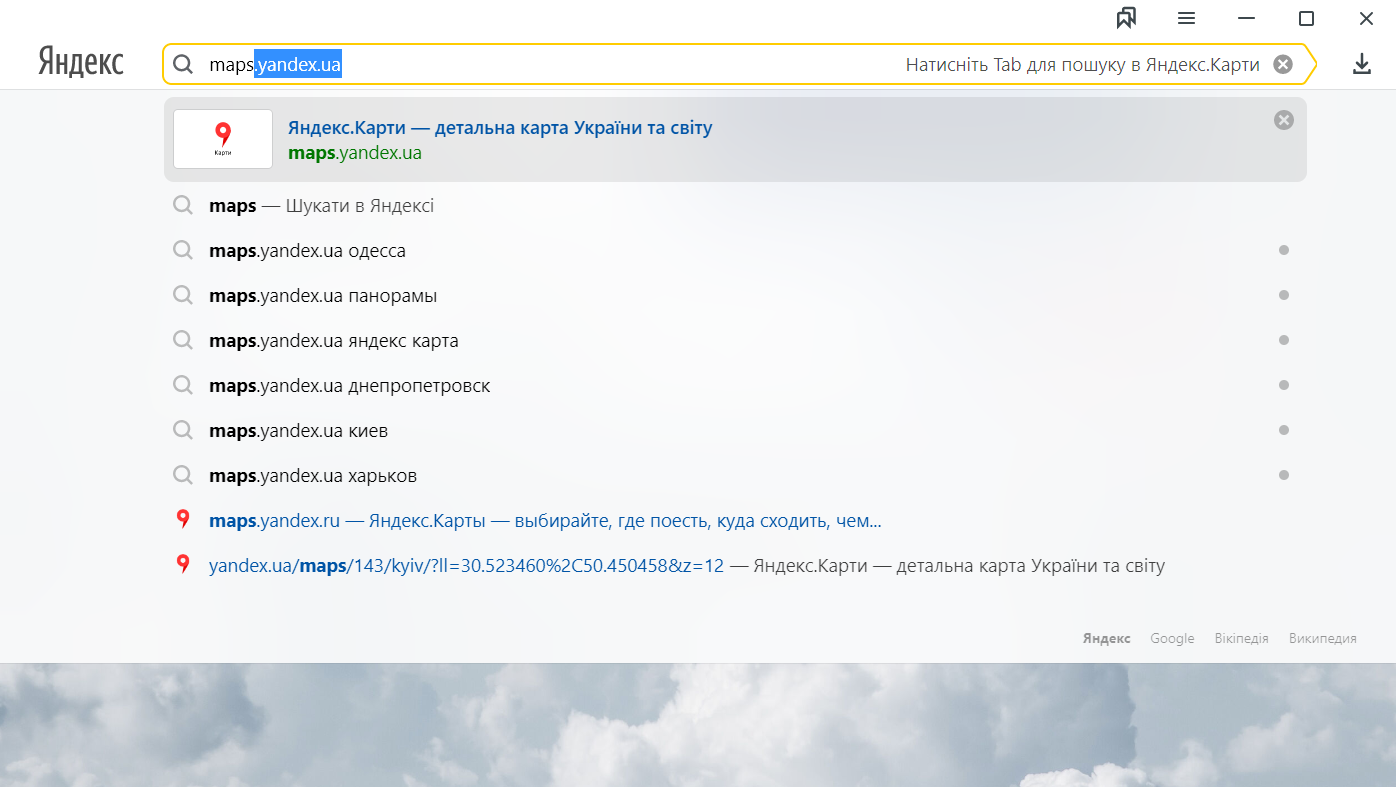Click the 'Натисніть Tab для пошуку' hint
Viewport: 1397px width, 787px height.
coord(1083,65)
